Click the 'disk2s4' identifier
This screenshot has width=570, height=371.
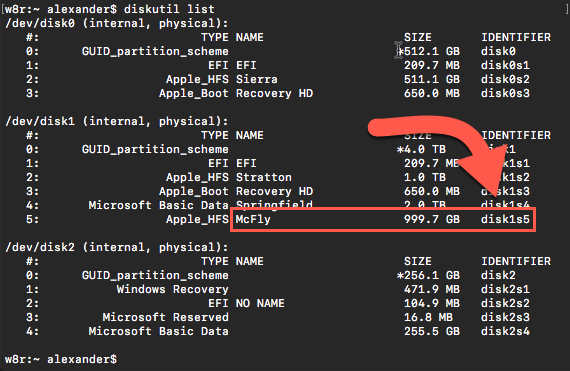tap(505, 331)
